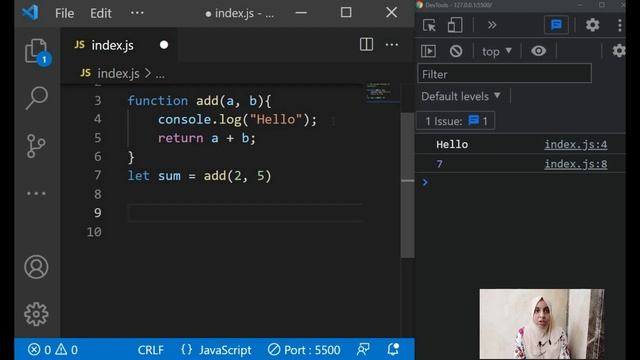Click the editor vertical scrollbar
Screen dimensions: 640x360
click(407, 184)
